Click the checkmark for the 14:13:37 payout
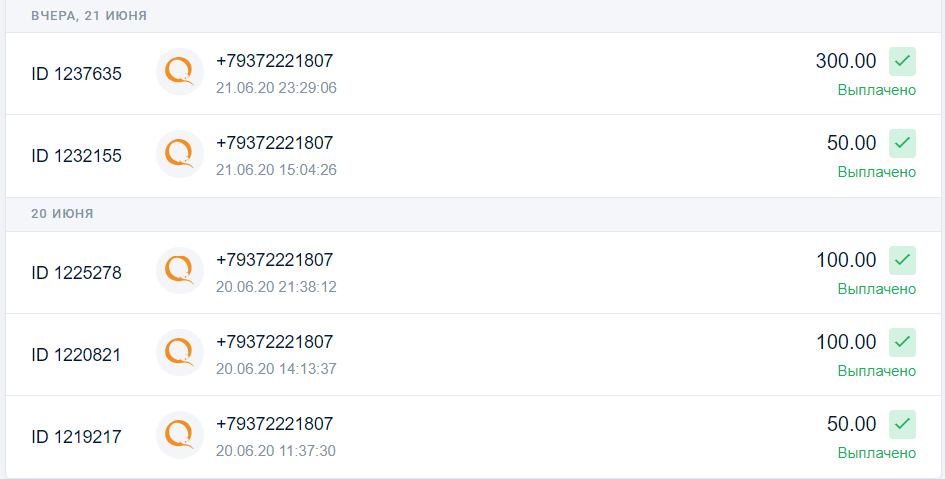This screenshot has width=945, height=479. pyautogui.click(x=902, y=342)
